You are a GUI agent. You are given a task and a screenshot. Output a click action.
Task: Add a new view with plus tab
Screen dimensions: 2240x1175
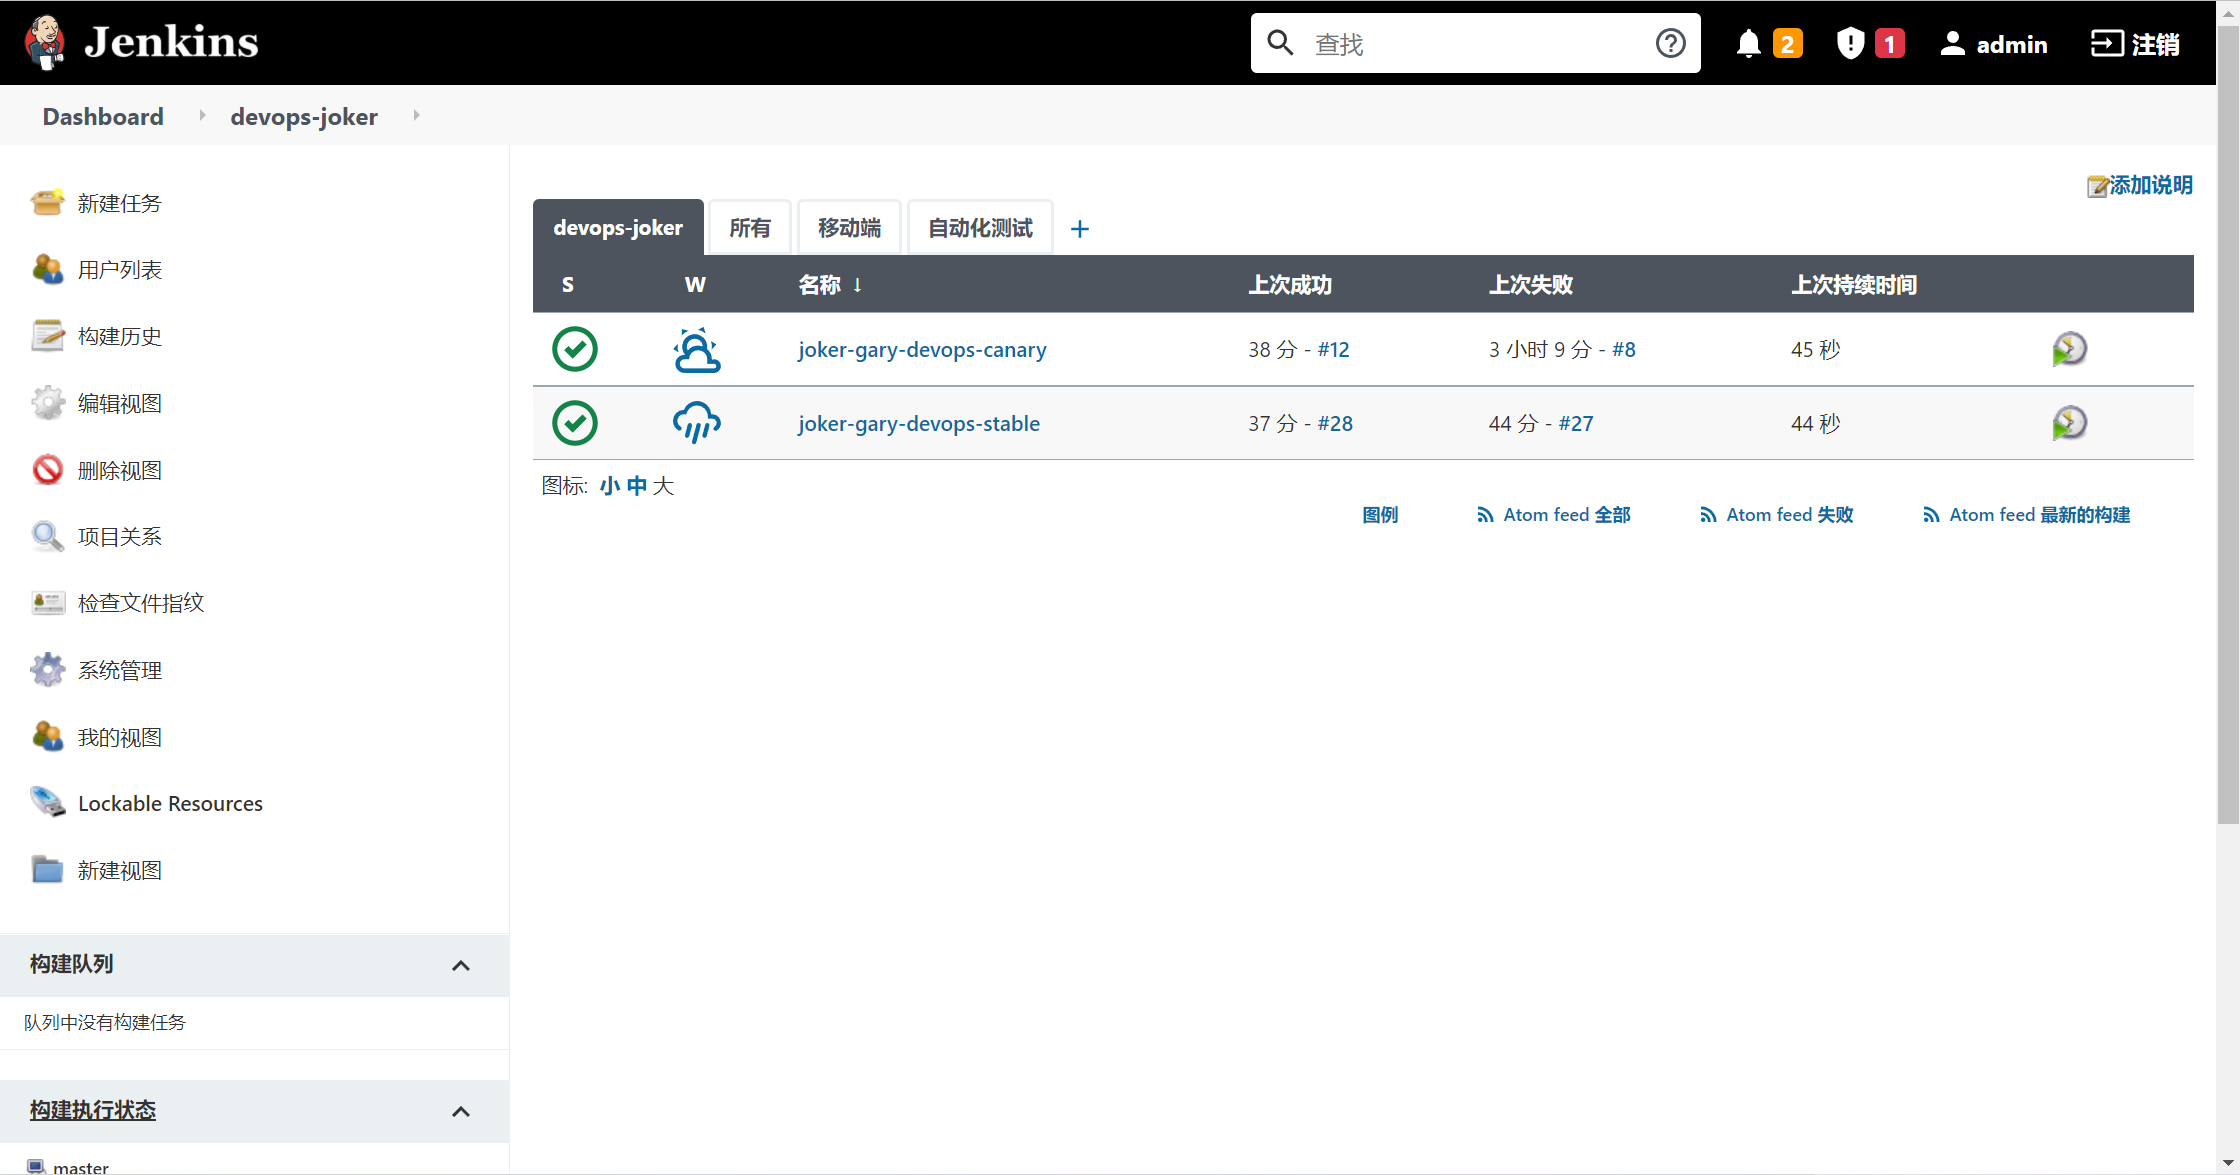pos(1079,229)
